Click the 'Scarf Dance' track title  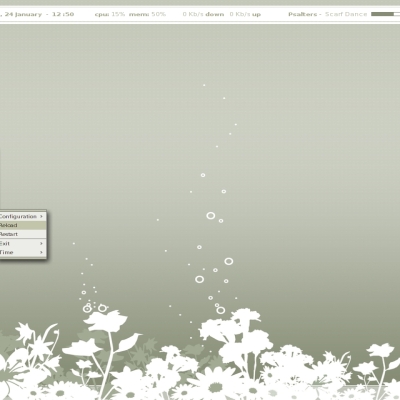click(x=346, y=14)
